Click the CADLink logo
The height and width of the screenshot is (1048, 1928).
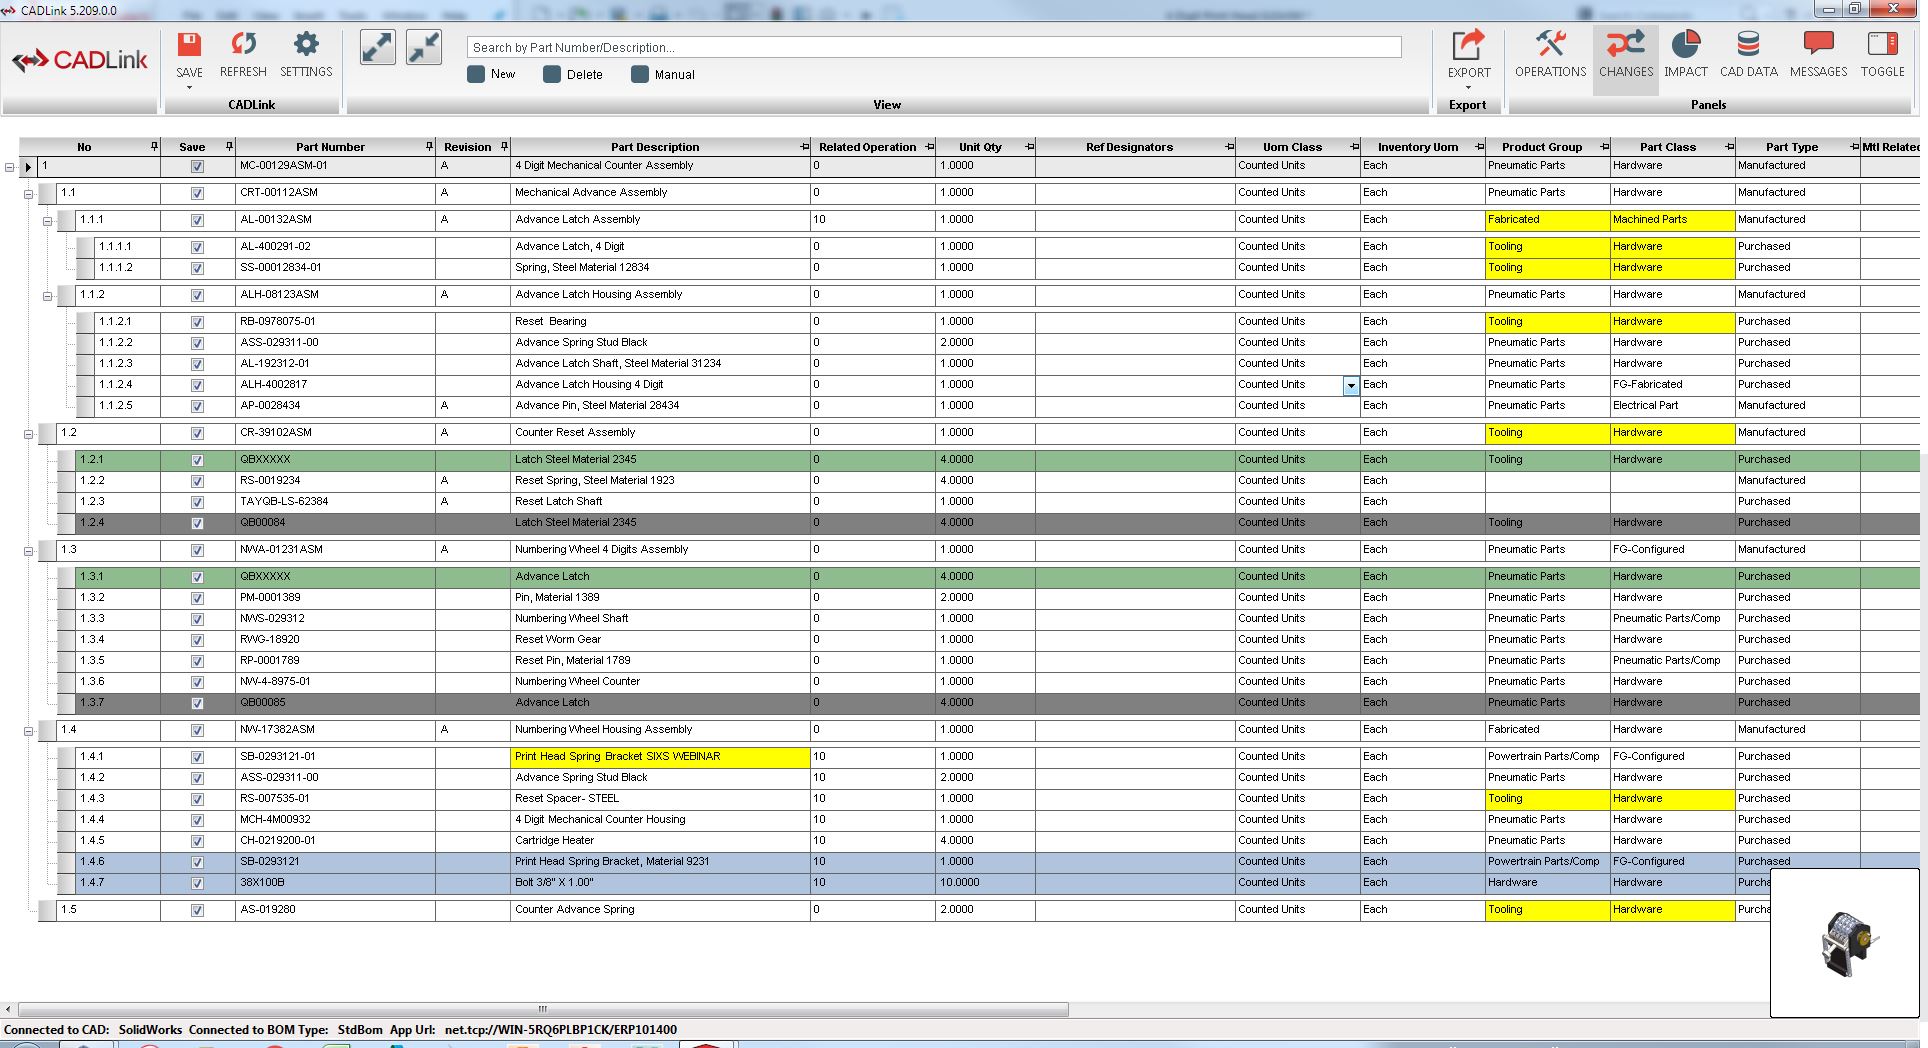point(79,61)
